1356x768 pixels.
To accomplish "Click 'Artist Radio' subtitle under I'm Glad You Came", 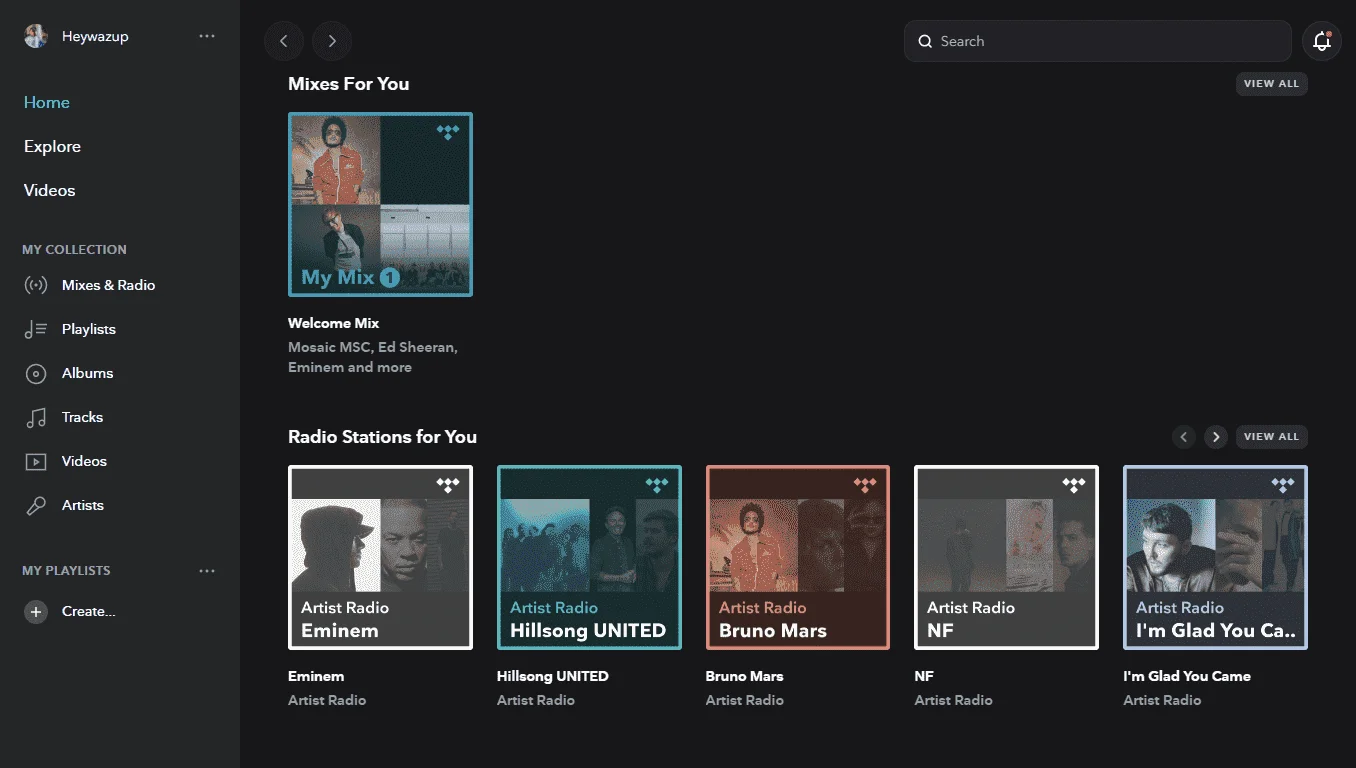I will pyautogui.click(x=1162, y=700).
